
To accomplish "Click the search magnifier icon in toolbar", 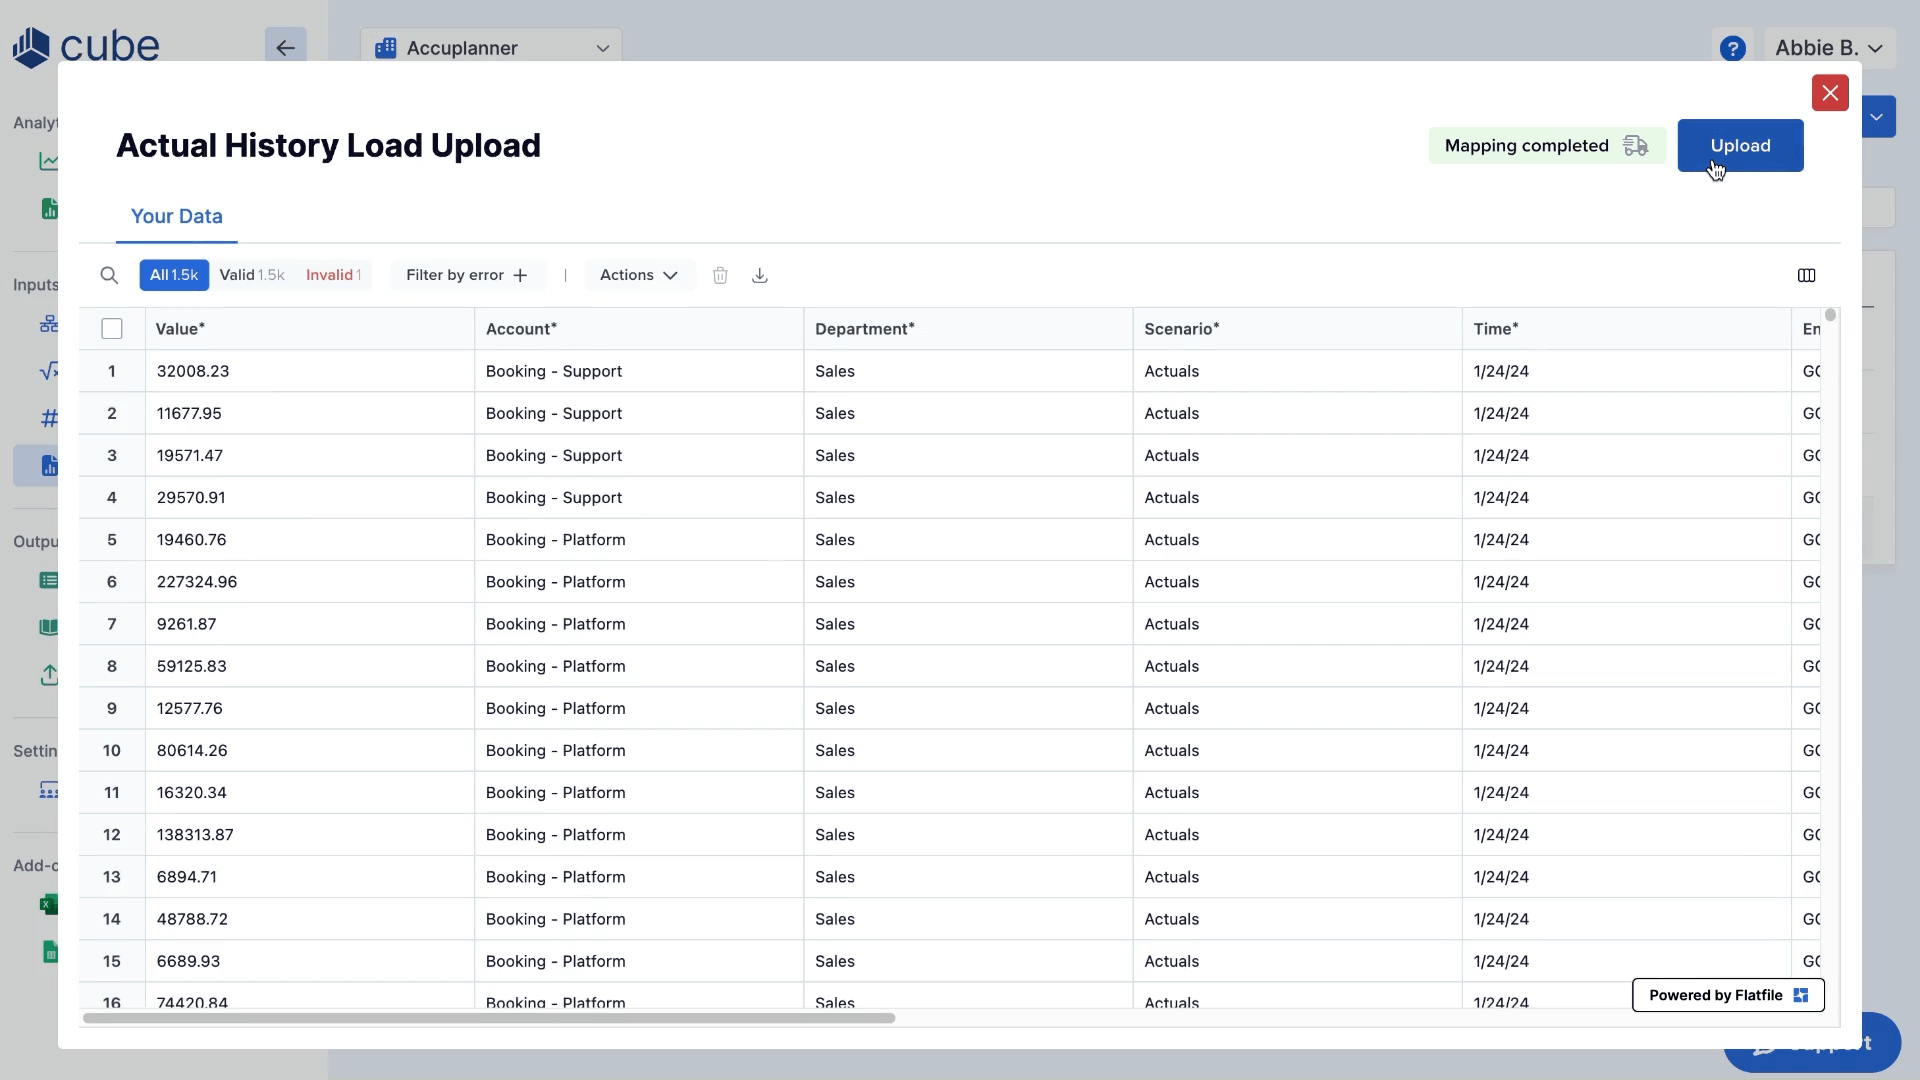I will coord(109,275).
